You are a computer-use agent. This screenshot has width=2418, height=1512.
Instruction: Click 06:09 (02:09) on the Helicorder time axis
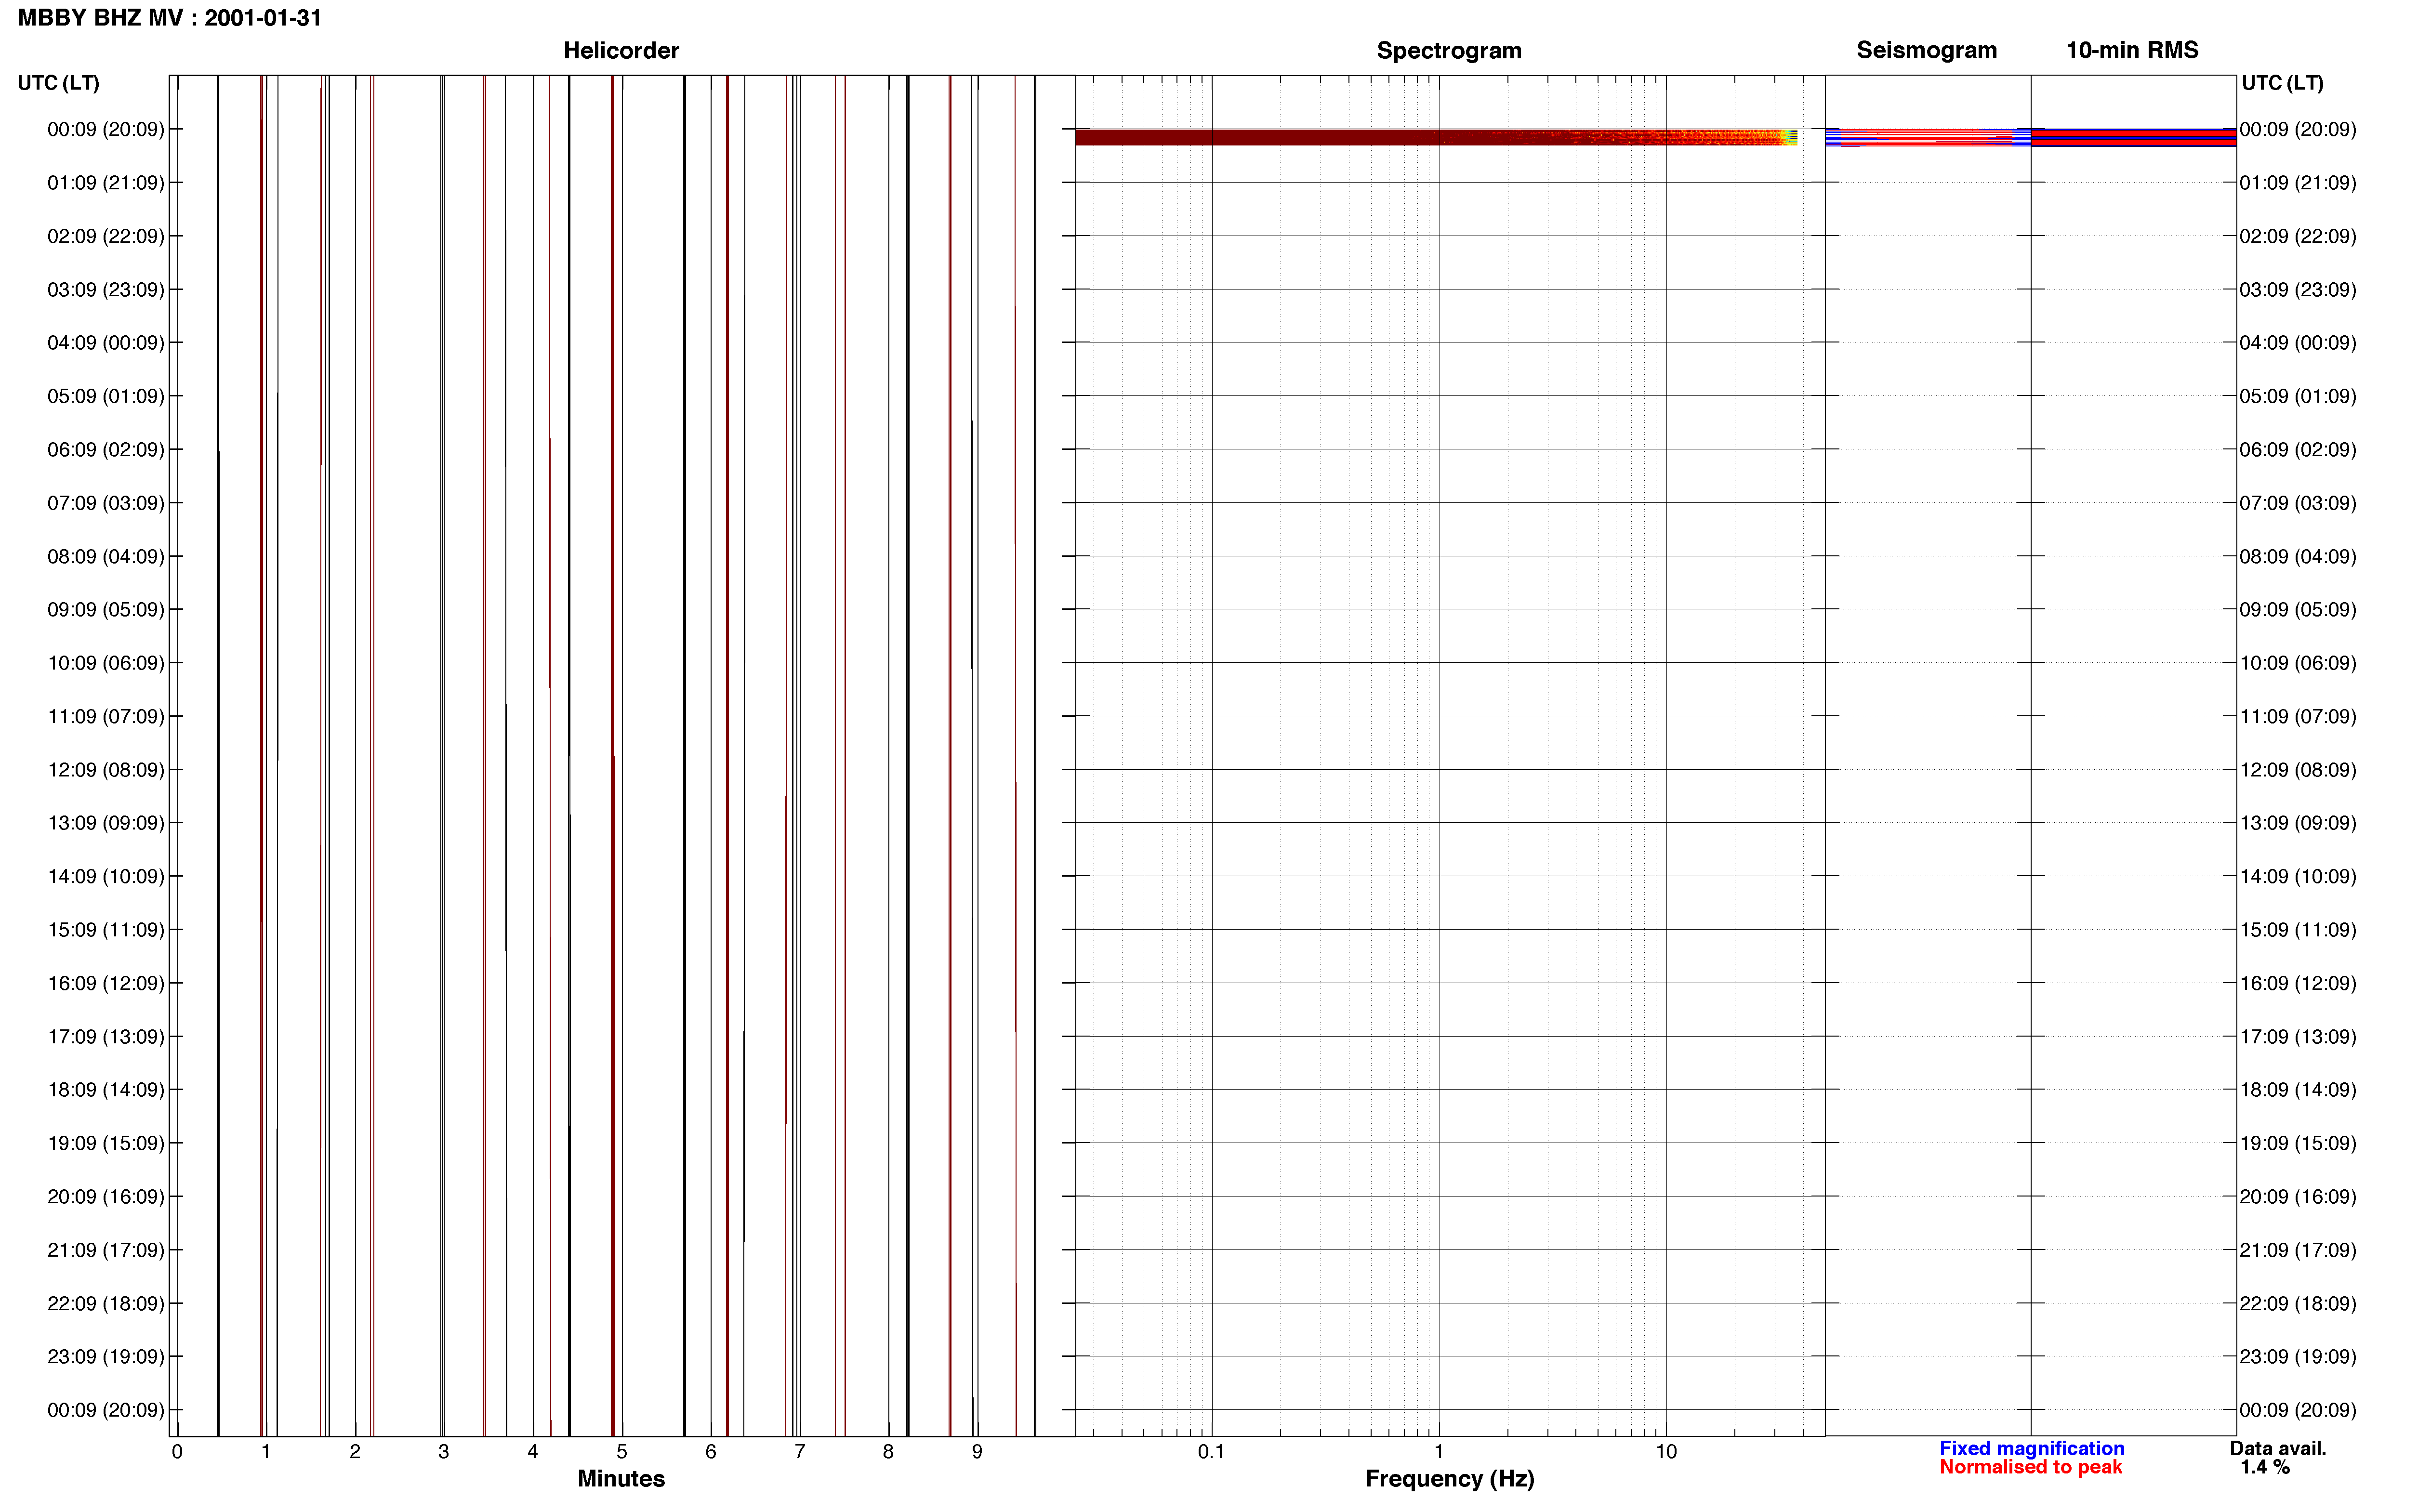(106, 450)
